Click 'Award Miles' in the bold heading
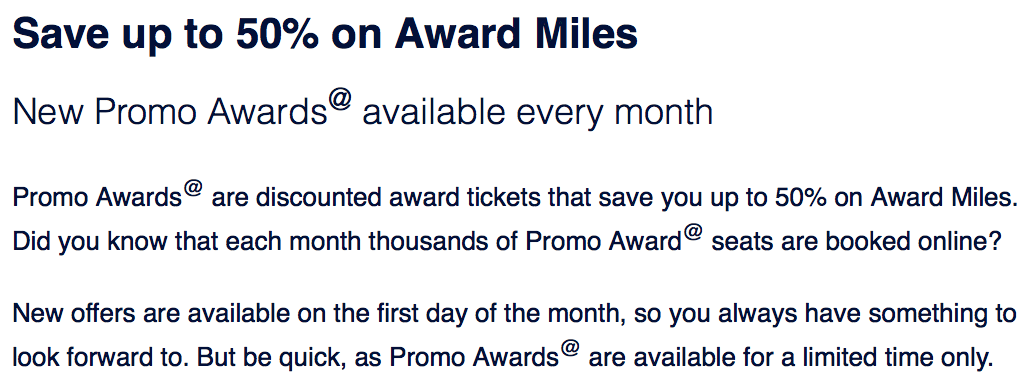 click(x=516, y=34)
